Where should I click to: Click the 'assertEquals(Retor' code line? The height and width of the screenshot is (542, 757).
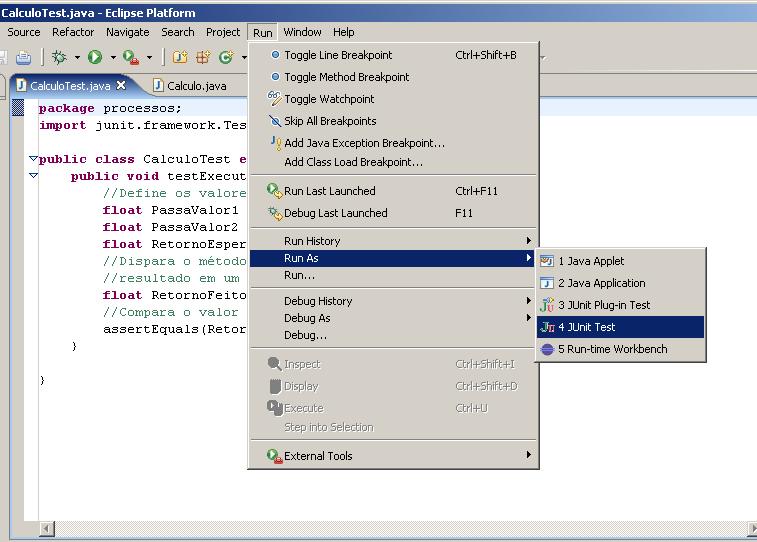175,329
